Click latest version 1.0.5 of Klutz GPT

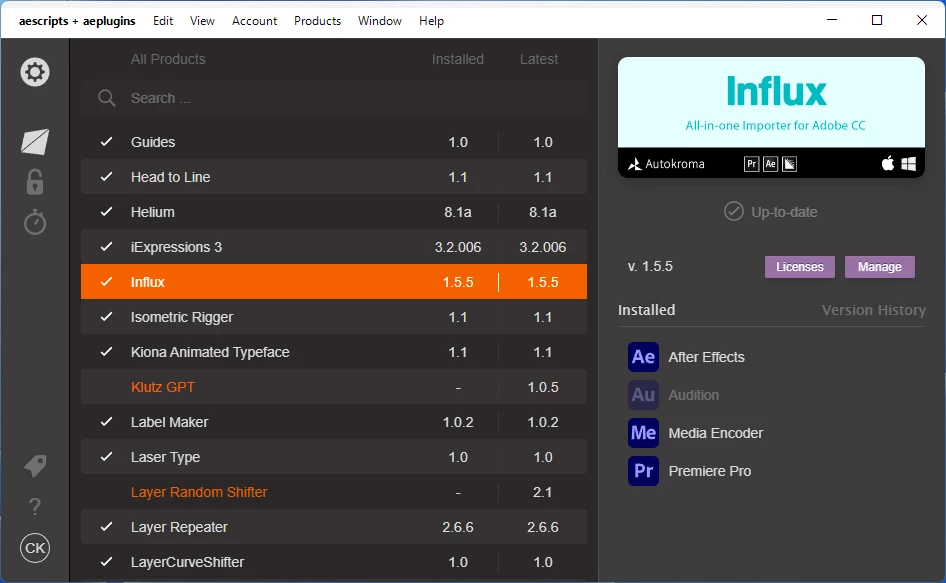[543, 387]
